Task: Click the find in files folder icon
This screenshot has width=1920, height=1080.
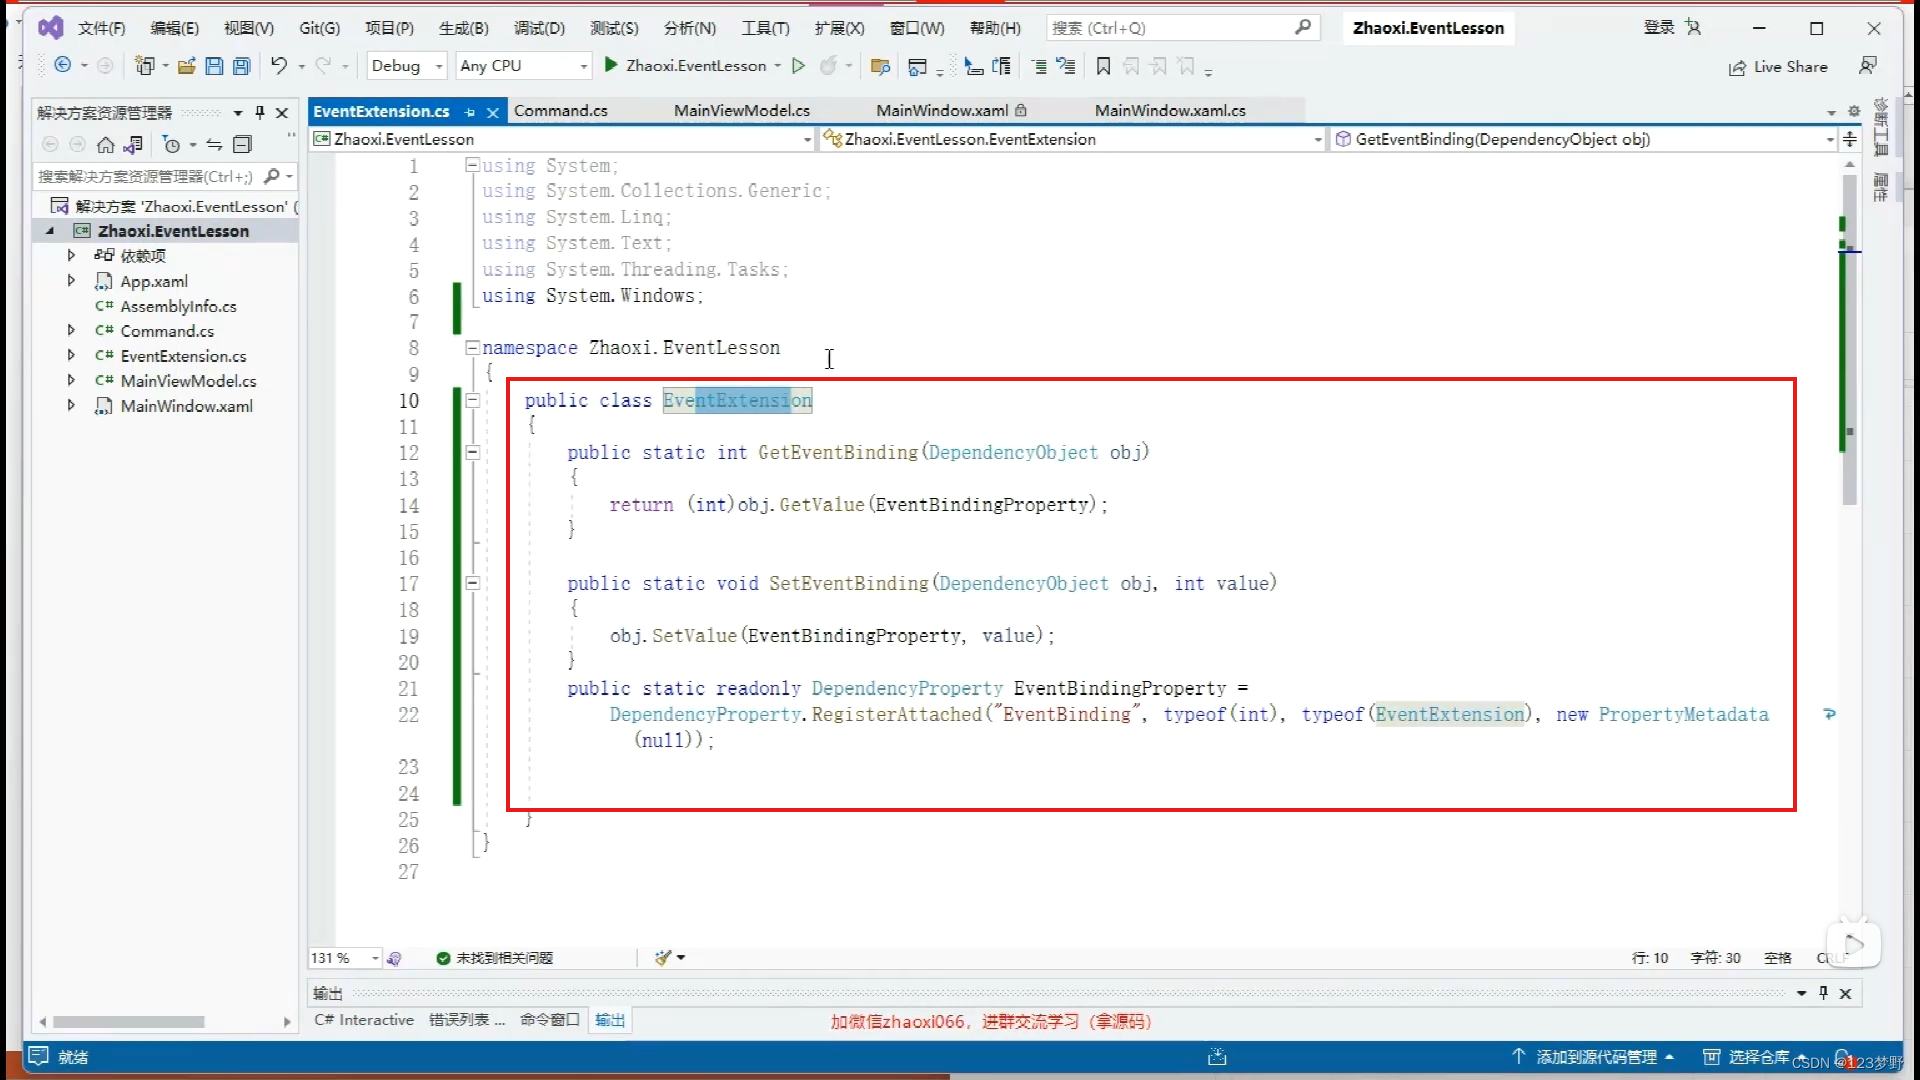Action: pos(880,66)
